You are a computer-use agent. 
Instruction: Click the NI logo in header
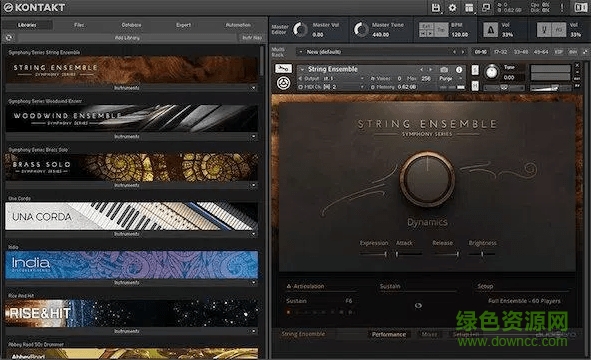pos(580,8)
